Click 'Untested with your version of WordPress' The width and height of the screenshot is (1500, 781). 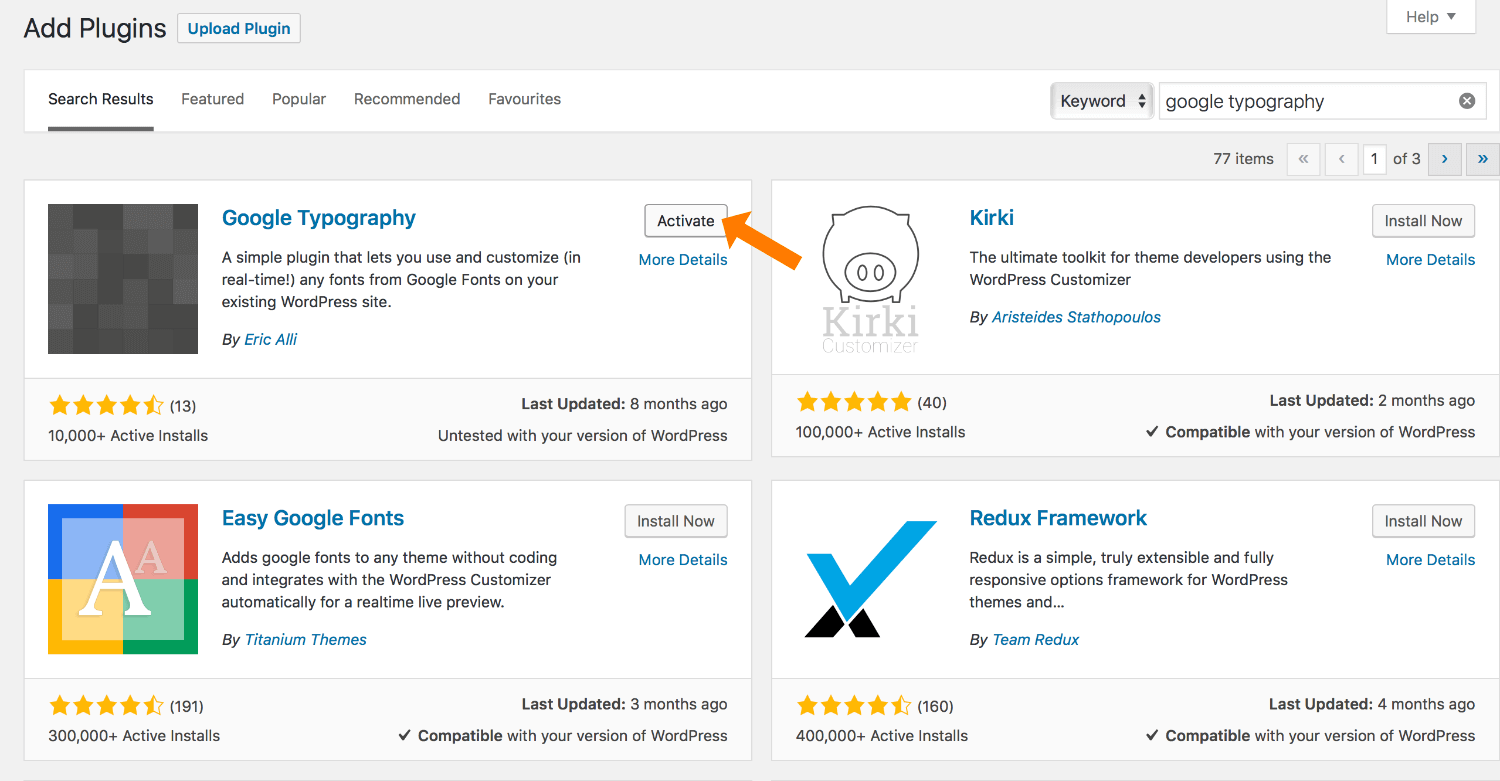[x=583, y=435]
